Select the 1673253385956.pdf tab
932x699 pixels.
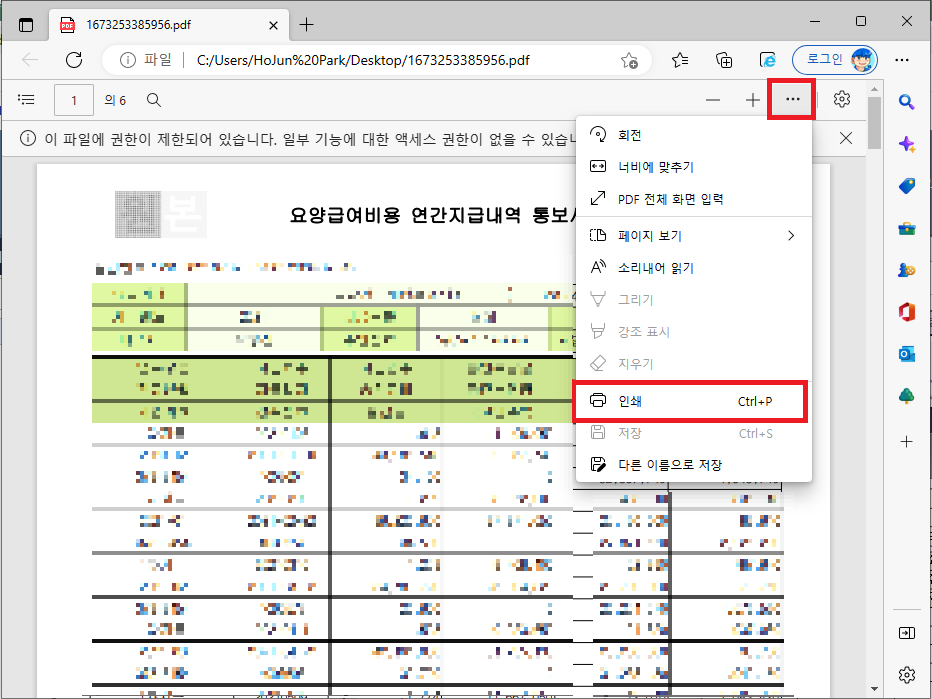pyautogui.click(x=169, y=25)
